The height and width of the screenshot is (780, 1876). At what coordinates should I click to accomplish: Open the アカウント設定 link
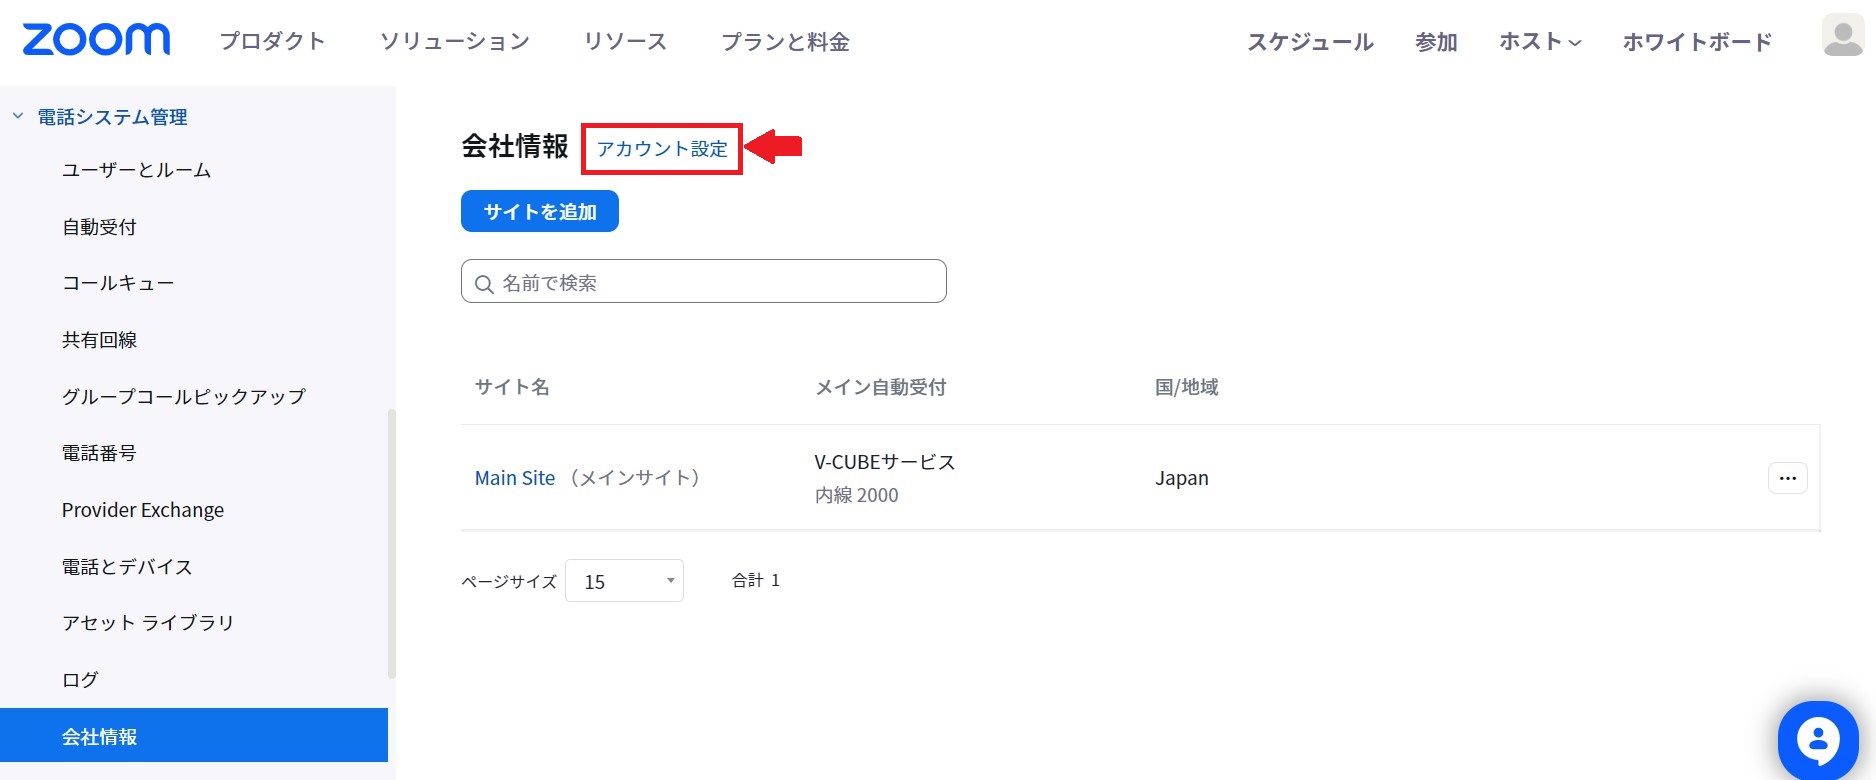(x=662, y=149)
